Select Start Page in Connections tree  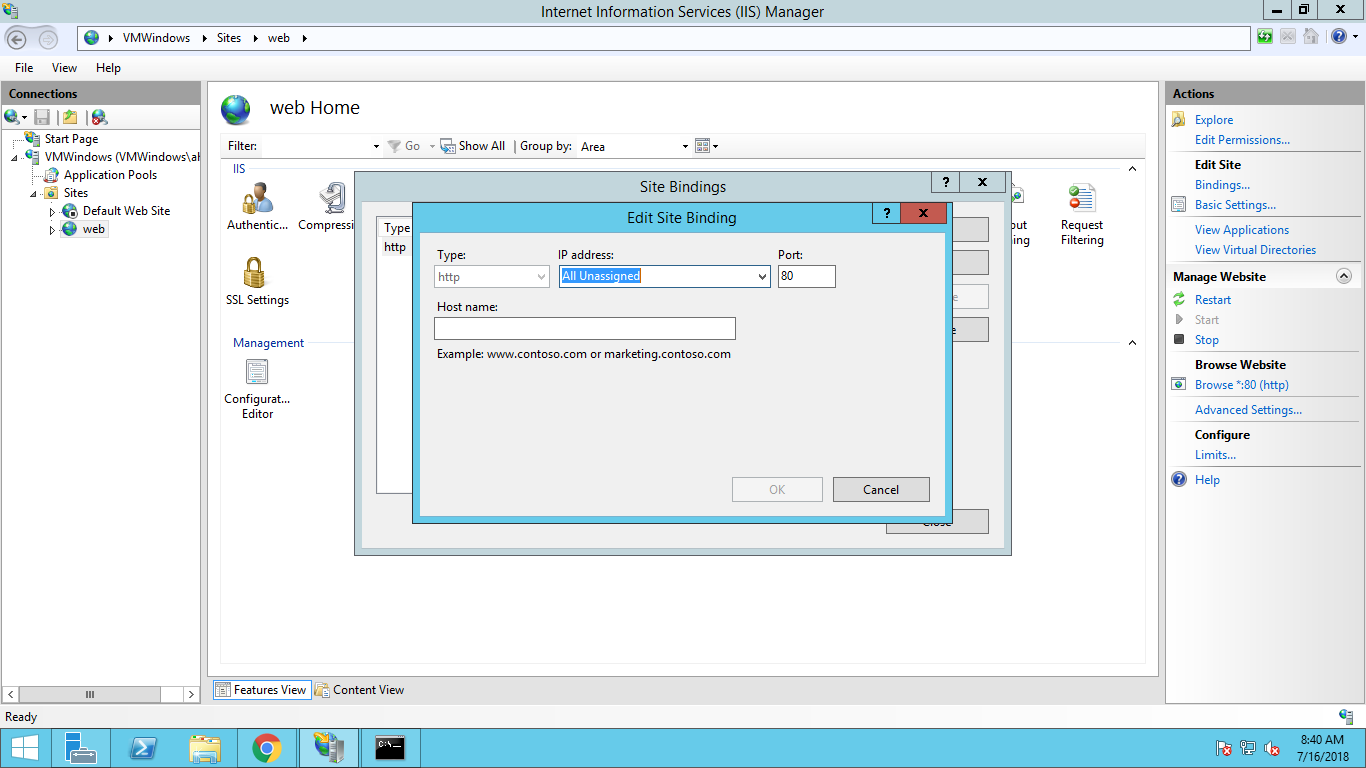[71, 139]
